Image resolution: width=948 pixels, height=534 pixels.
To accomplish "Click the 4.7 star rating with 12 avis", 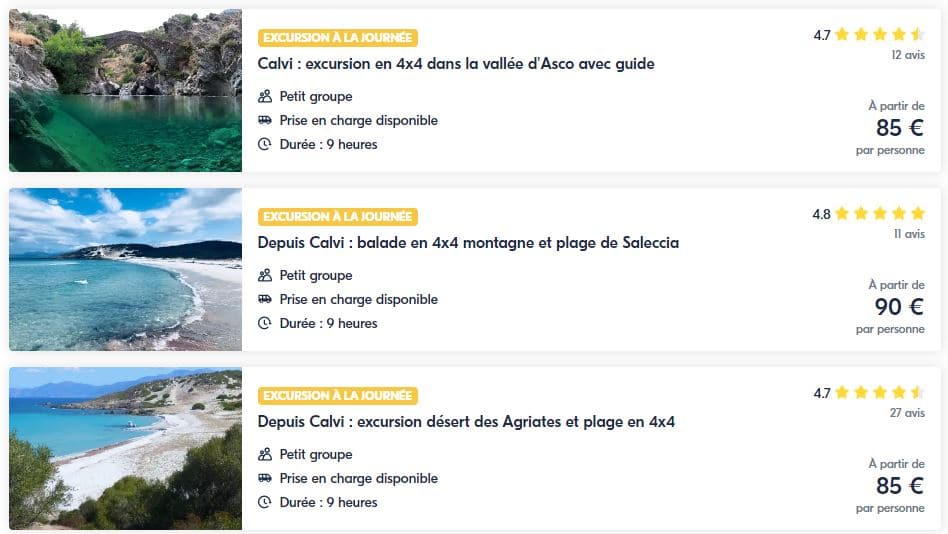I will [868, 35].
